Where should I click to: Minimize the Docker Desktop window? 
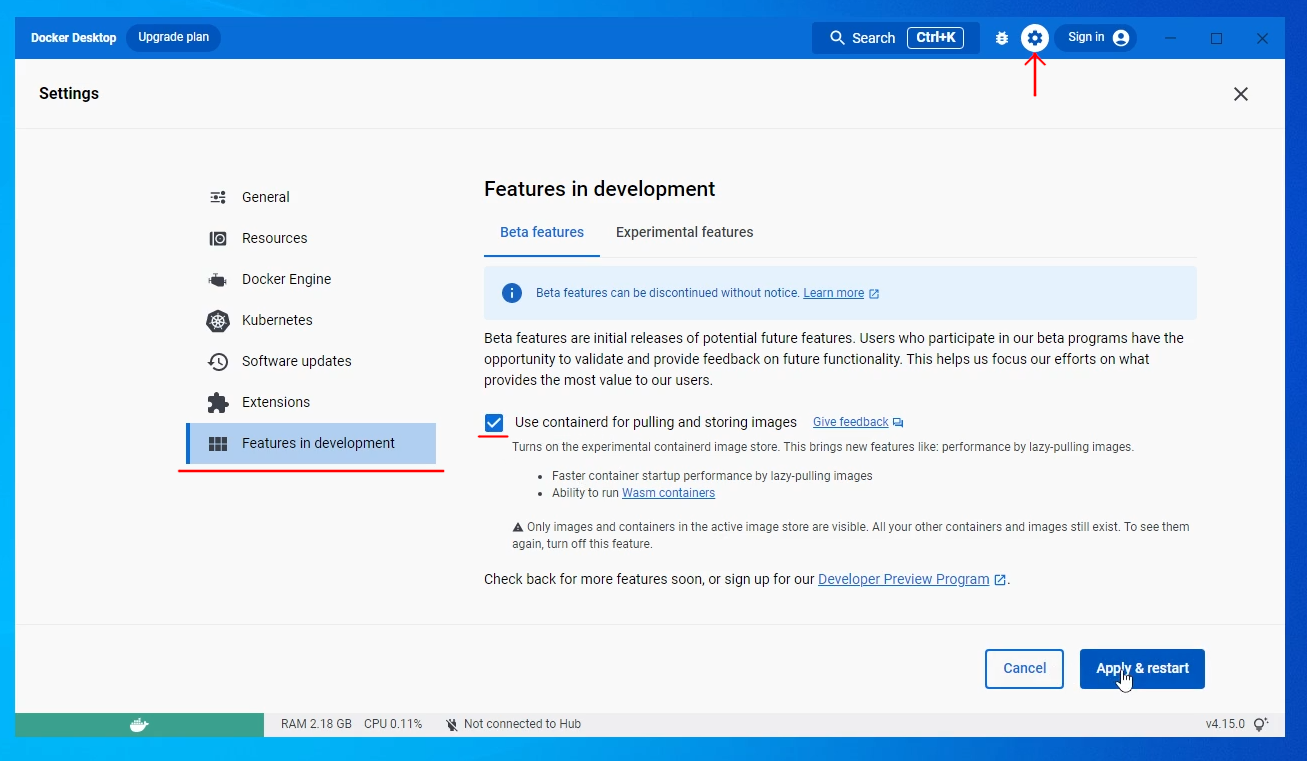point(1171,38)
